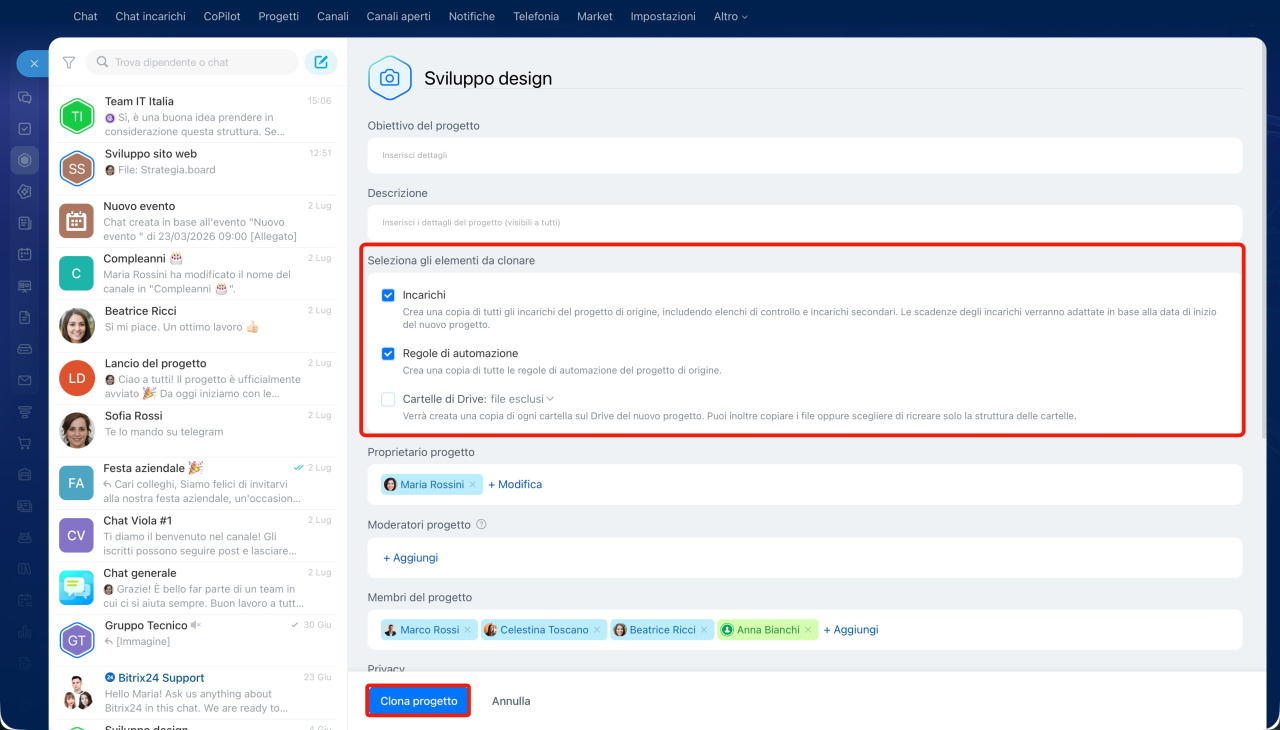Uncheck the Regole di automazione checkbox
Viewport: 1280px width, 730px height.
point(388,354)
